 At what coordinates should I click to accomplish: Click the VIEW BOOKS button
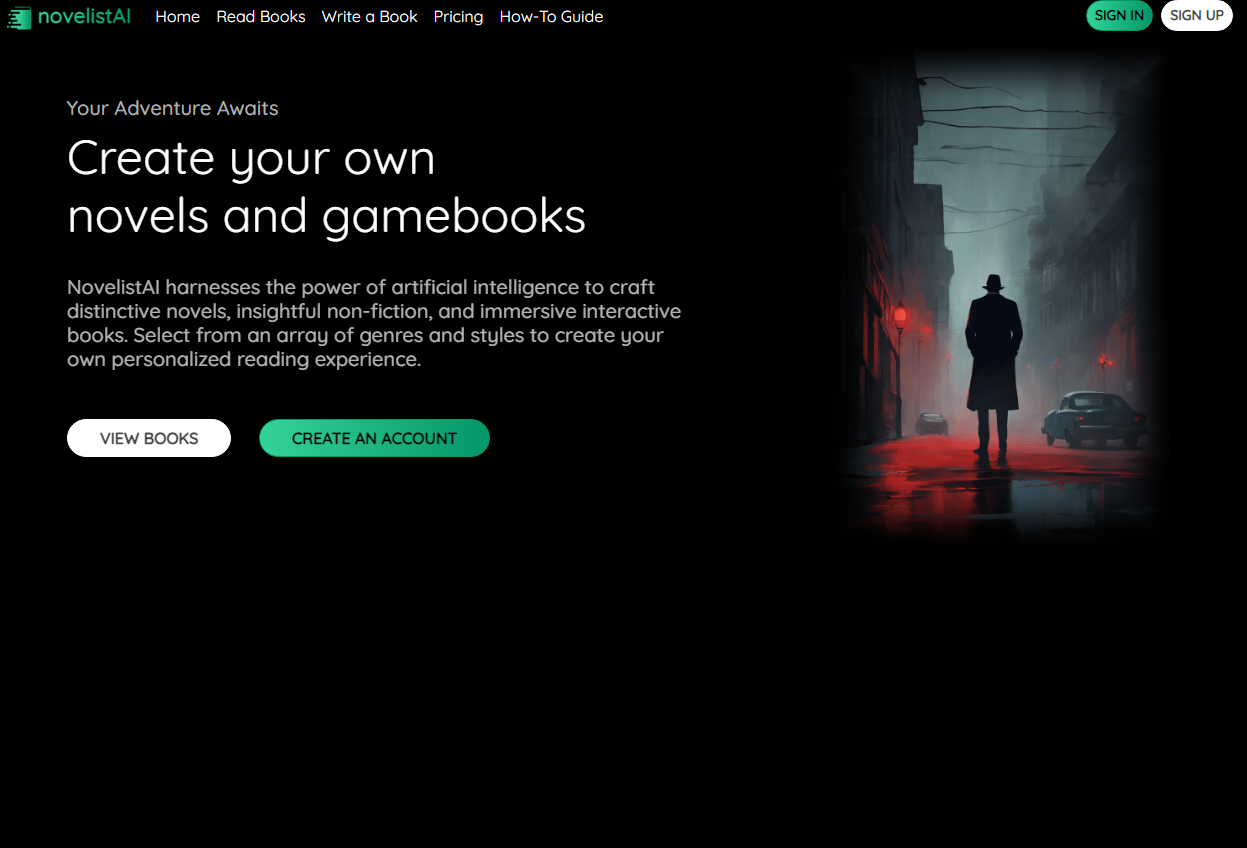point(149,438)
